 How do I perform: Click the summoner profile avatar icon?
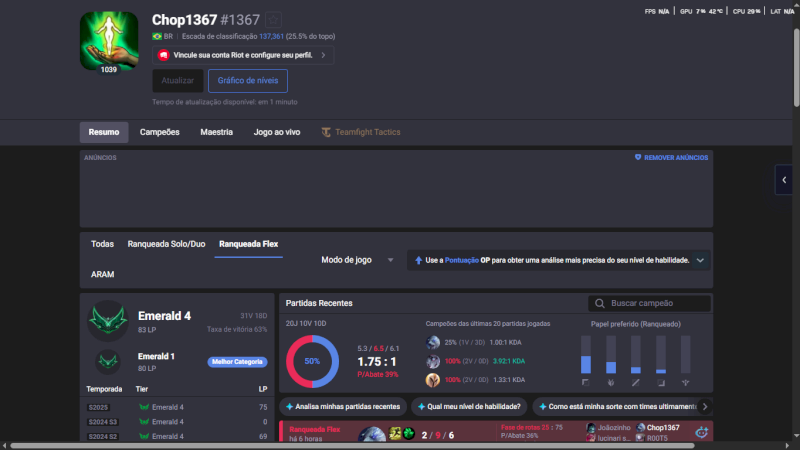pyautogui.click(x=109, y=41)
